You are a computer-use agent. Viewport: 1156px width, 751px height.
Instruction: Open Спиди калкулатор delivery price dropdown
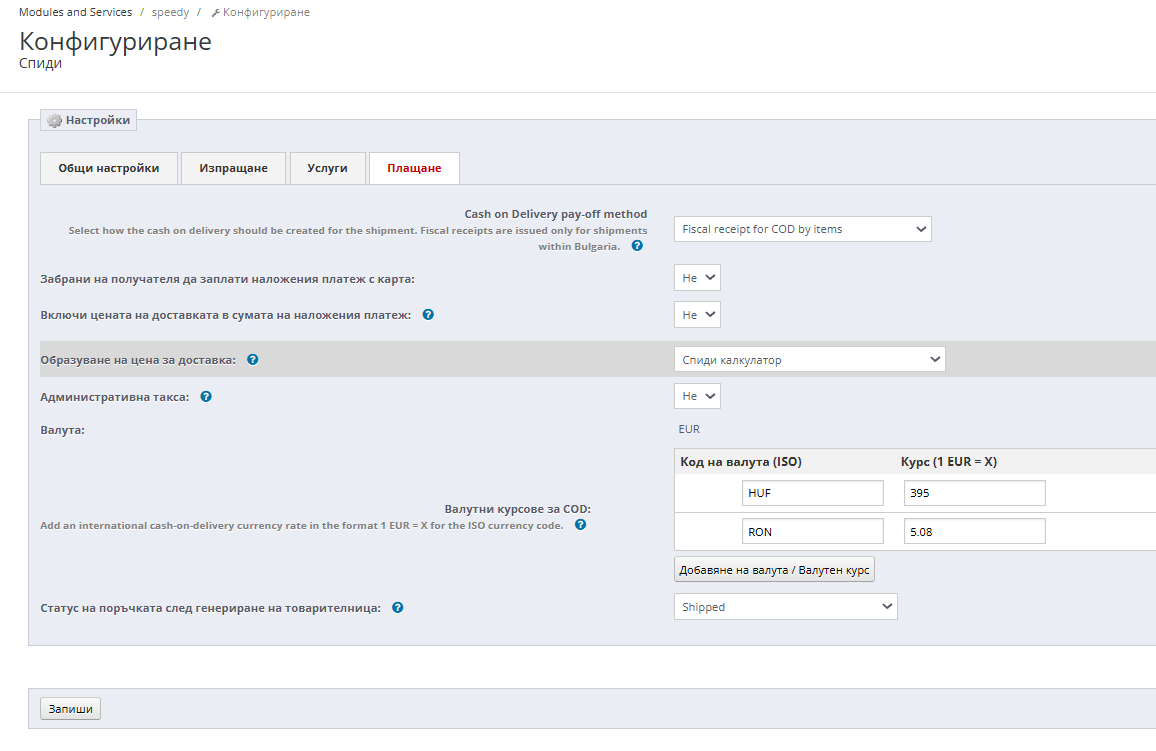809,360
